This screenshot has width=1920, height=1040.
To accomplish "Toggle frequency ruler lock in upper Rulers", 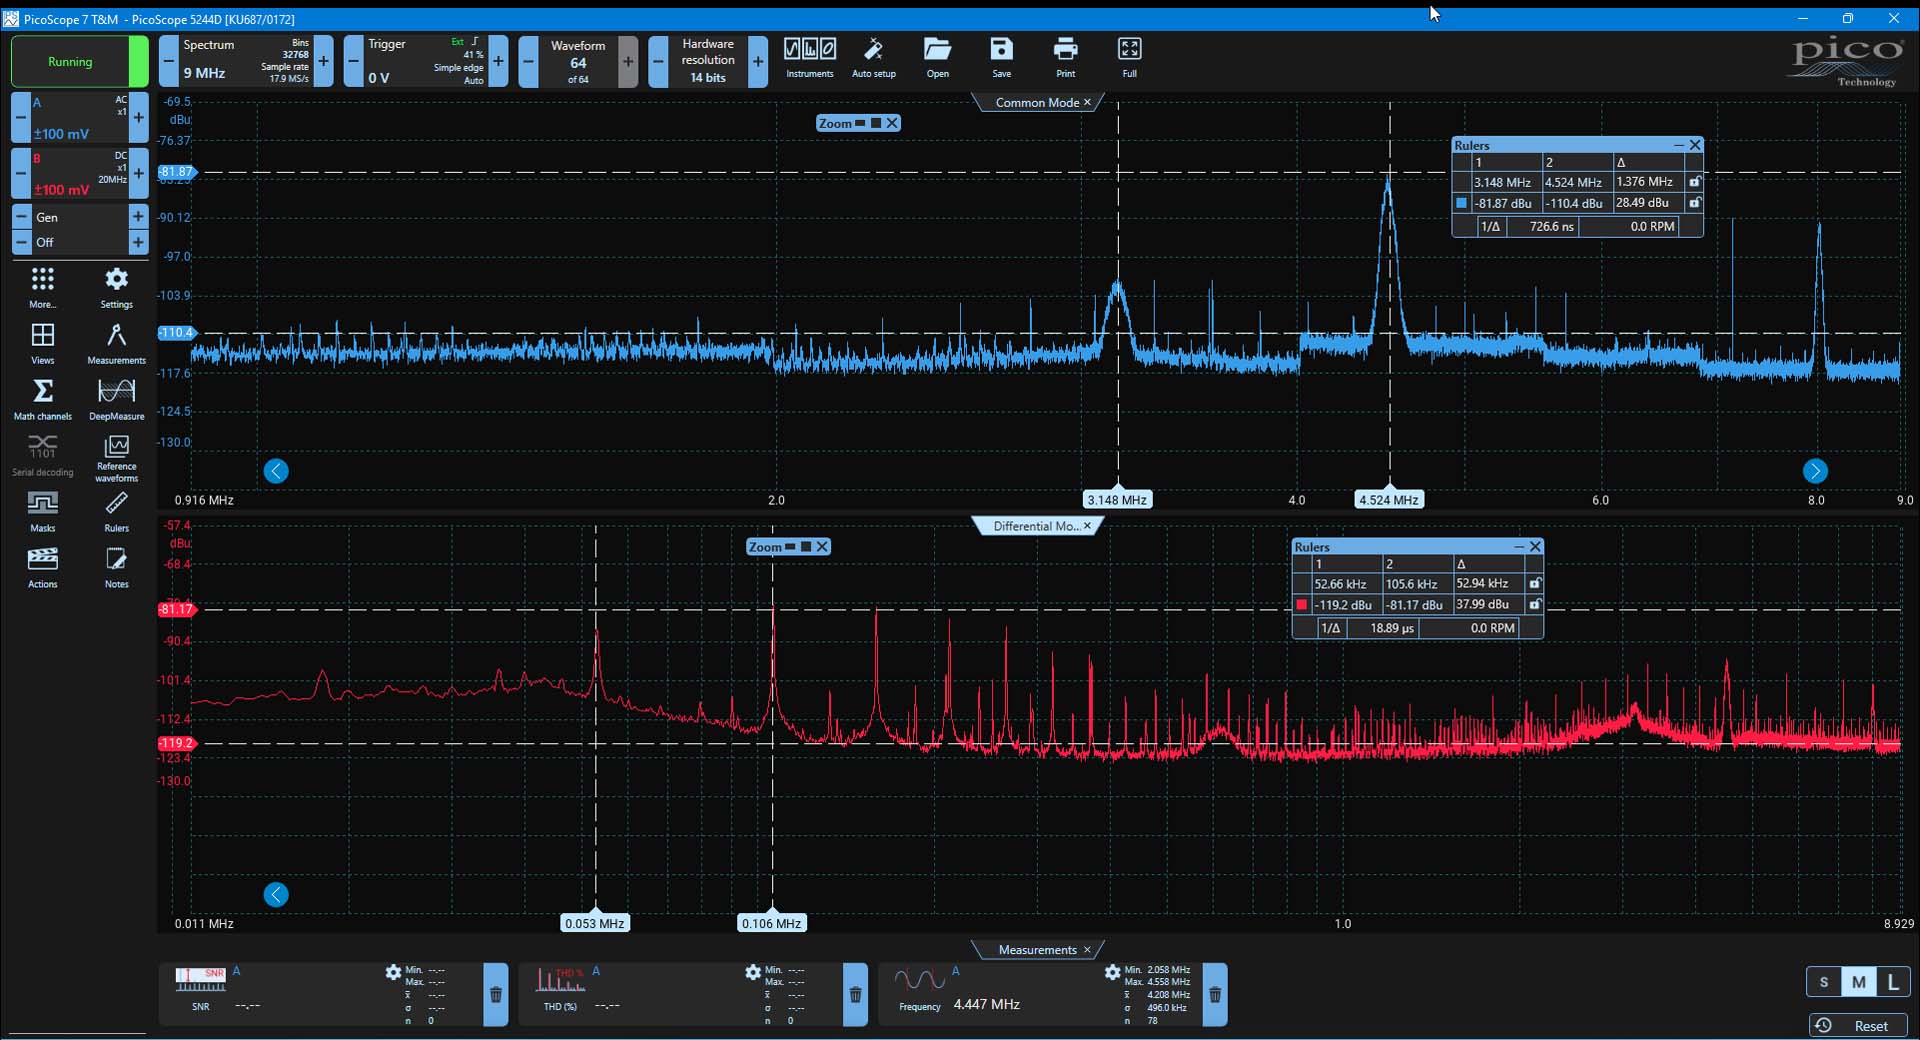I will pyautogui.click(x=1694, y=182).
